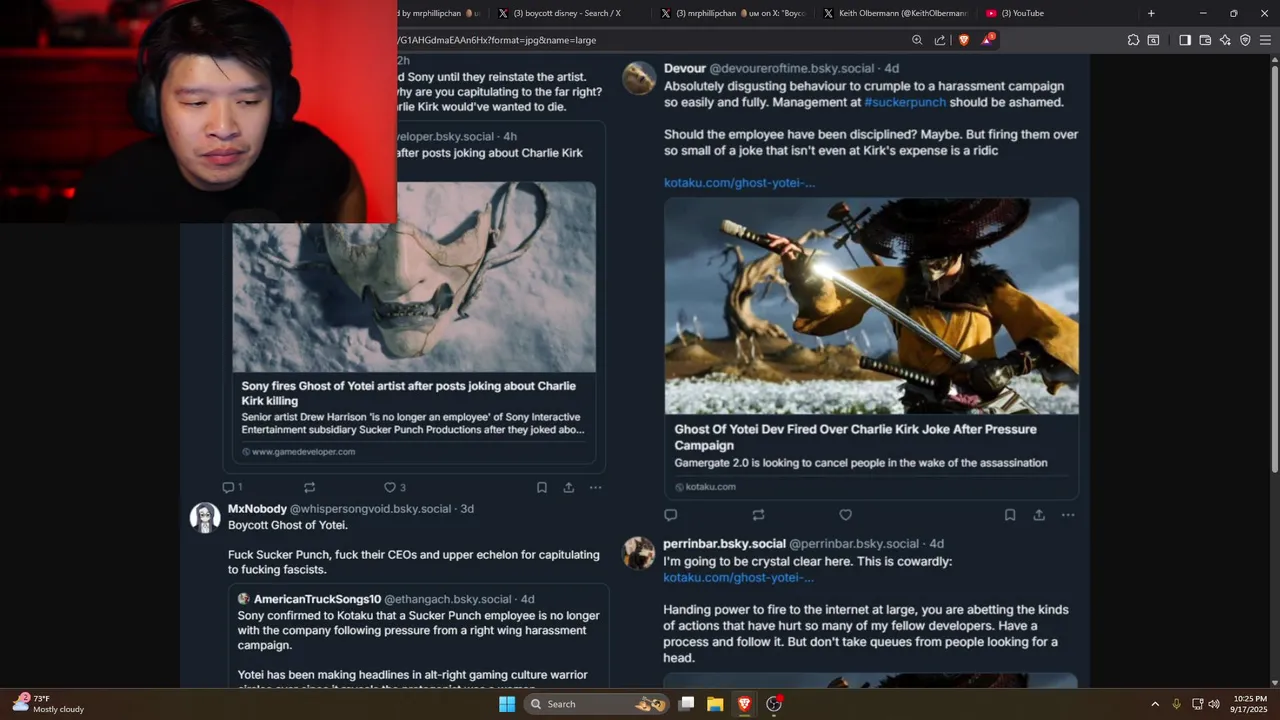
Task: Reply to Devour's post
Action: pos(671,515)
